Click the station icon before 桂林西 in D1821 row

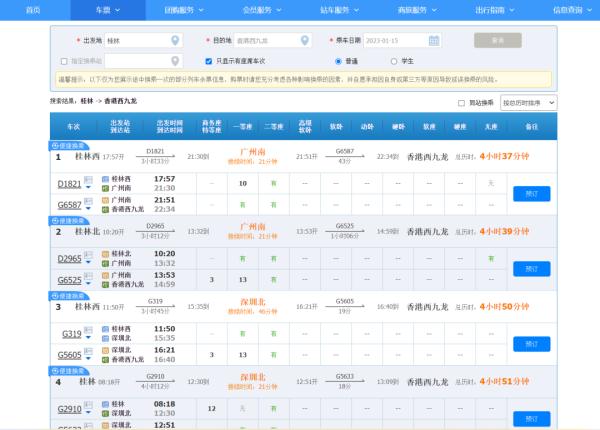pyautogui.click(x=105, y=179)
